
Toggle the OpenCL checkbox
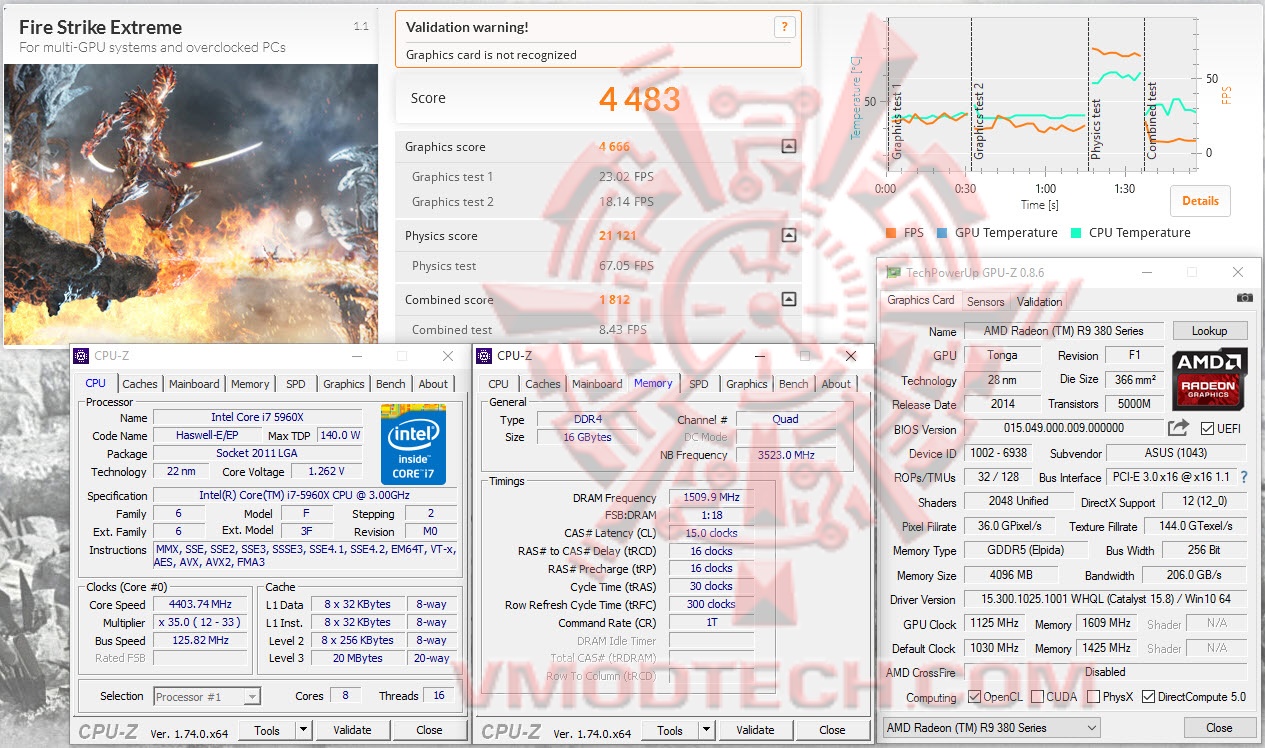pyautogui.click(x=974, y=697)
